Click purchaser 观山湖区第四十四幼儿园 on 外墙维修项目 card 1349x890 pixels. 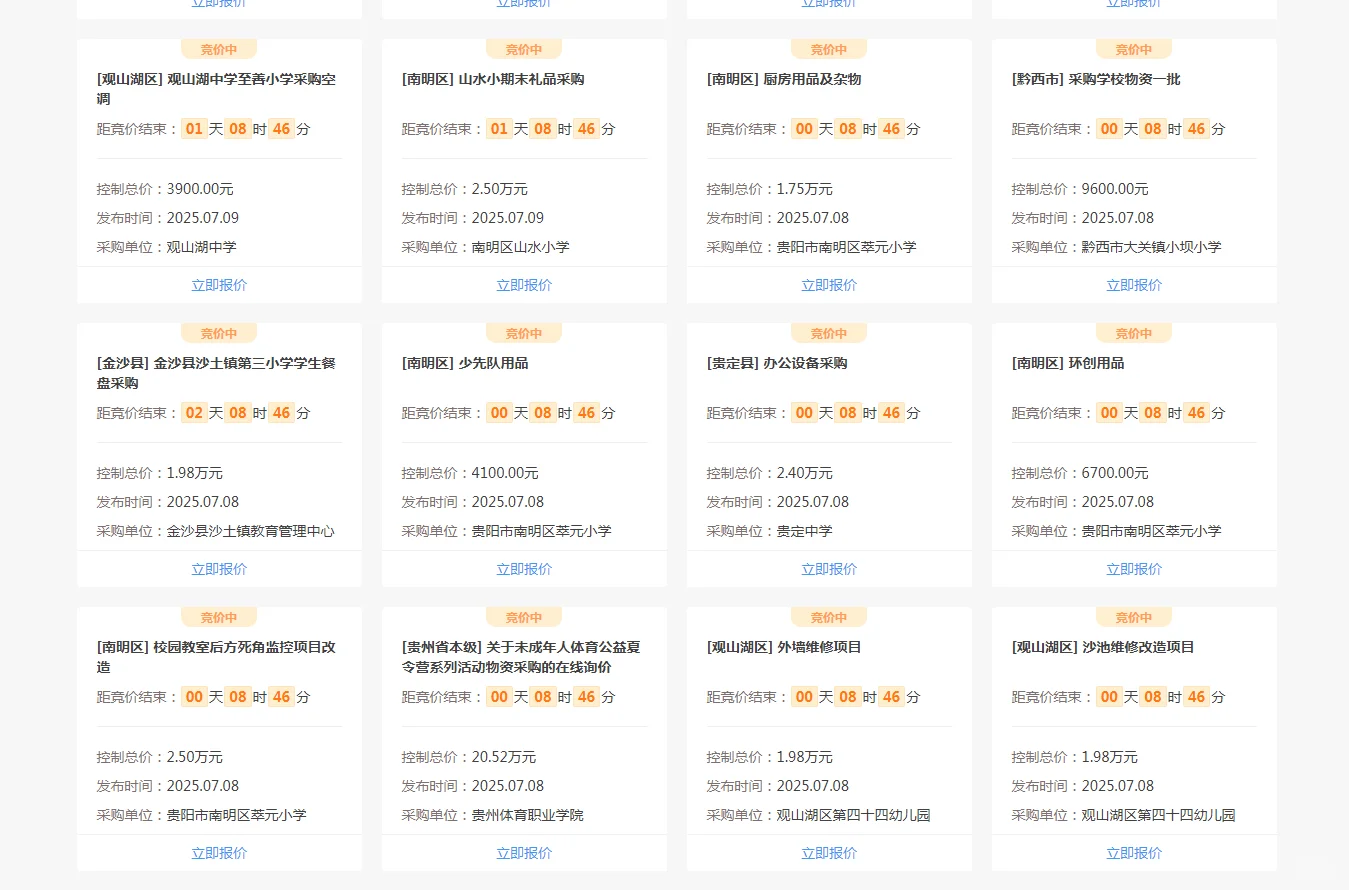click(854, 815)
